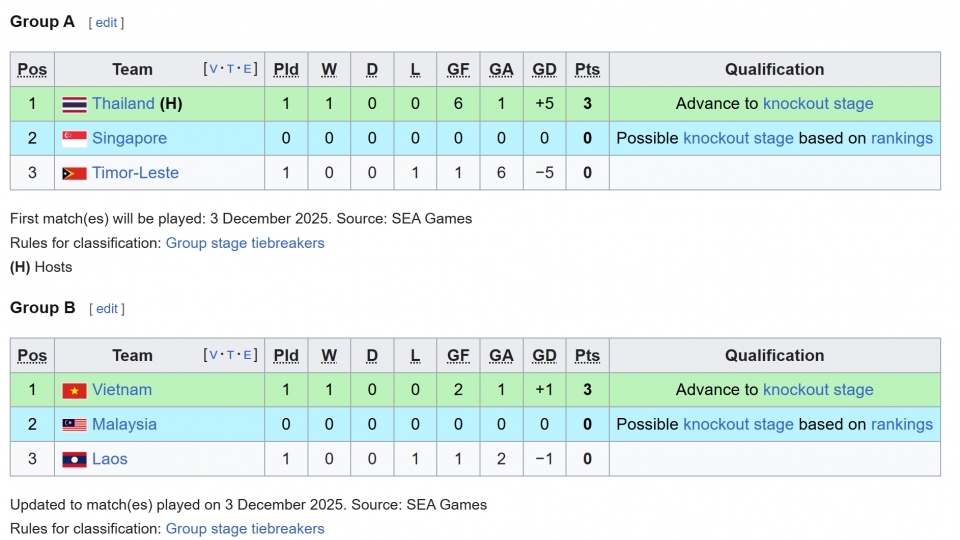
Task: Click the Pts column header in Group A
Action: coord(587,69)
